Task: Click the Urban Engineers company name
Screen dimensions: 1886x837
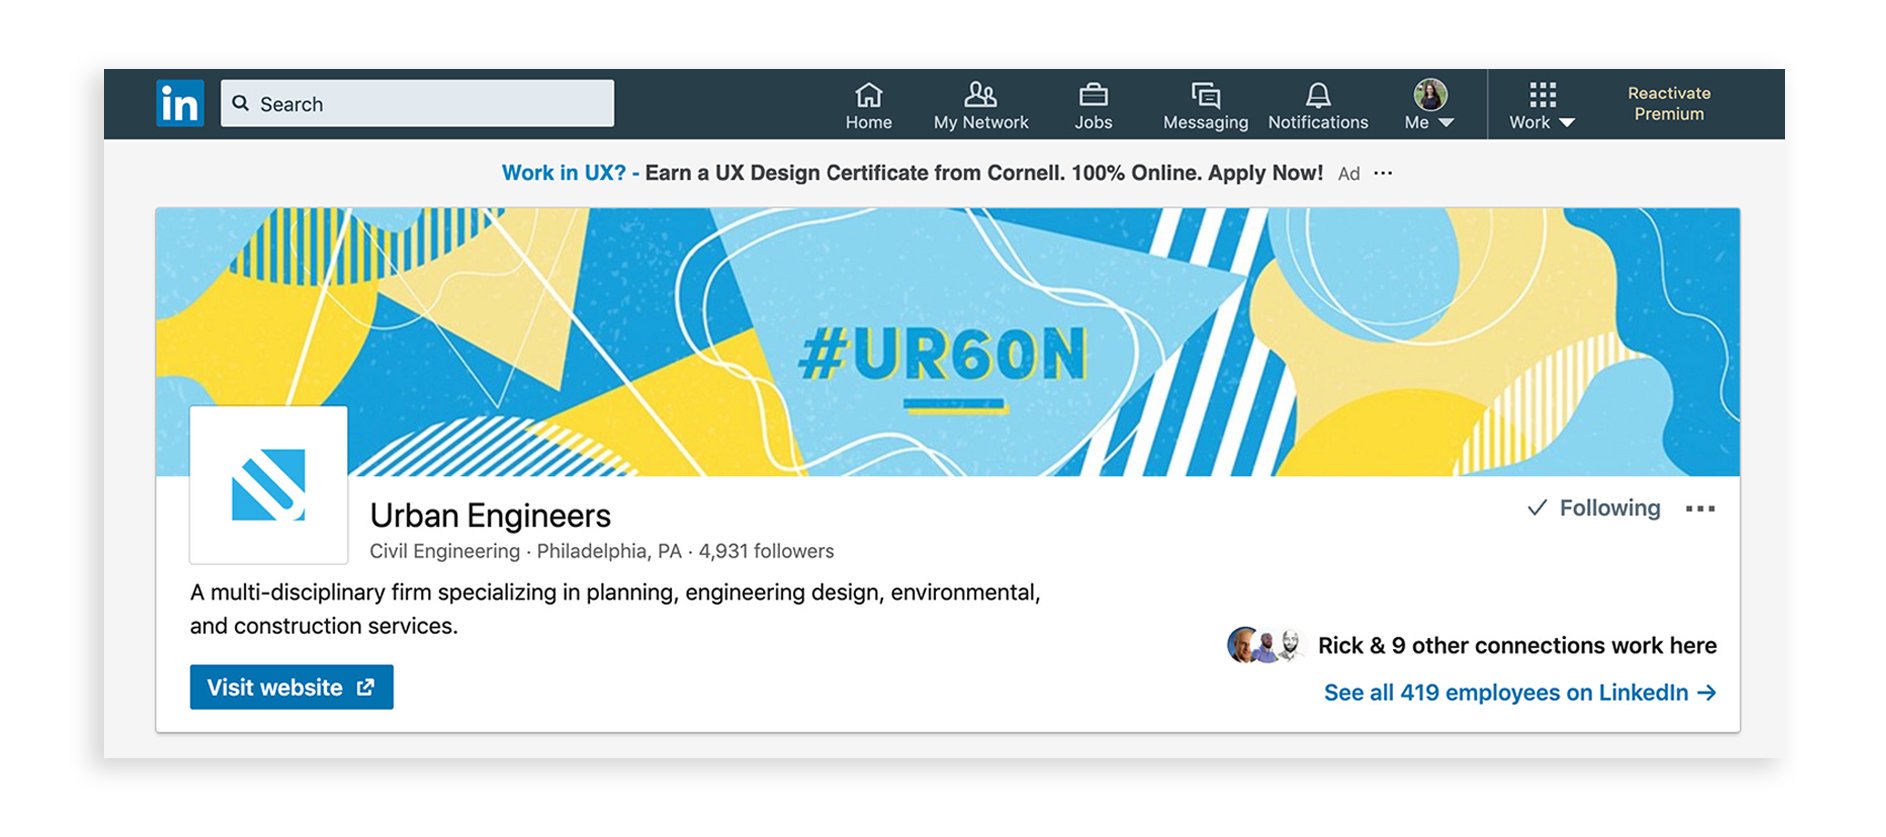Action: pyautogui.click(x=490, y=515)
